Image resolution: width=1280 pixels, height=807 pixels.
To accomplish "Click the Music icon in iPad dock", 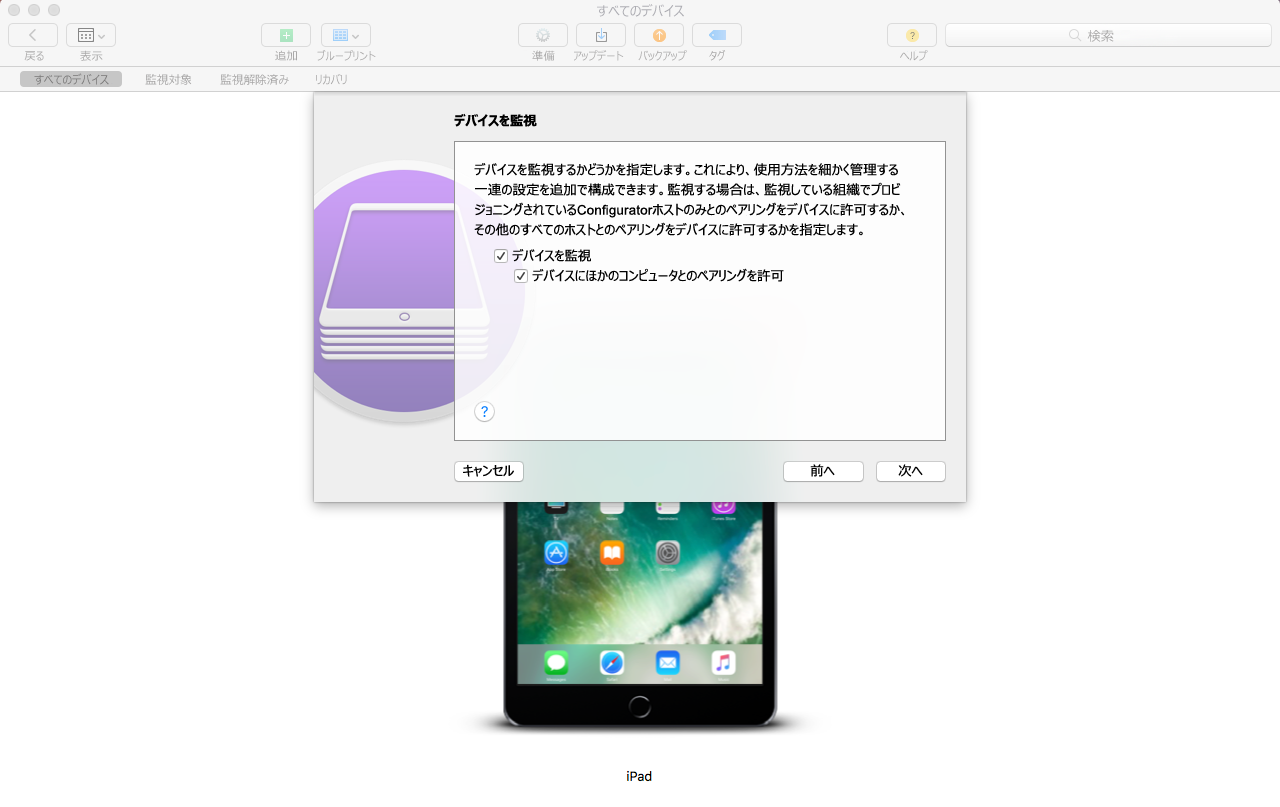I will (724, 662).
